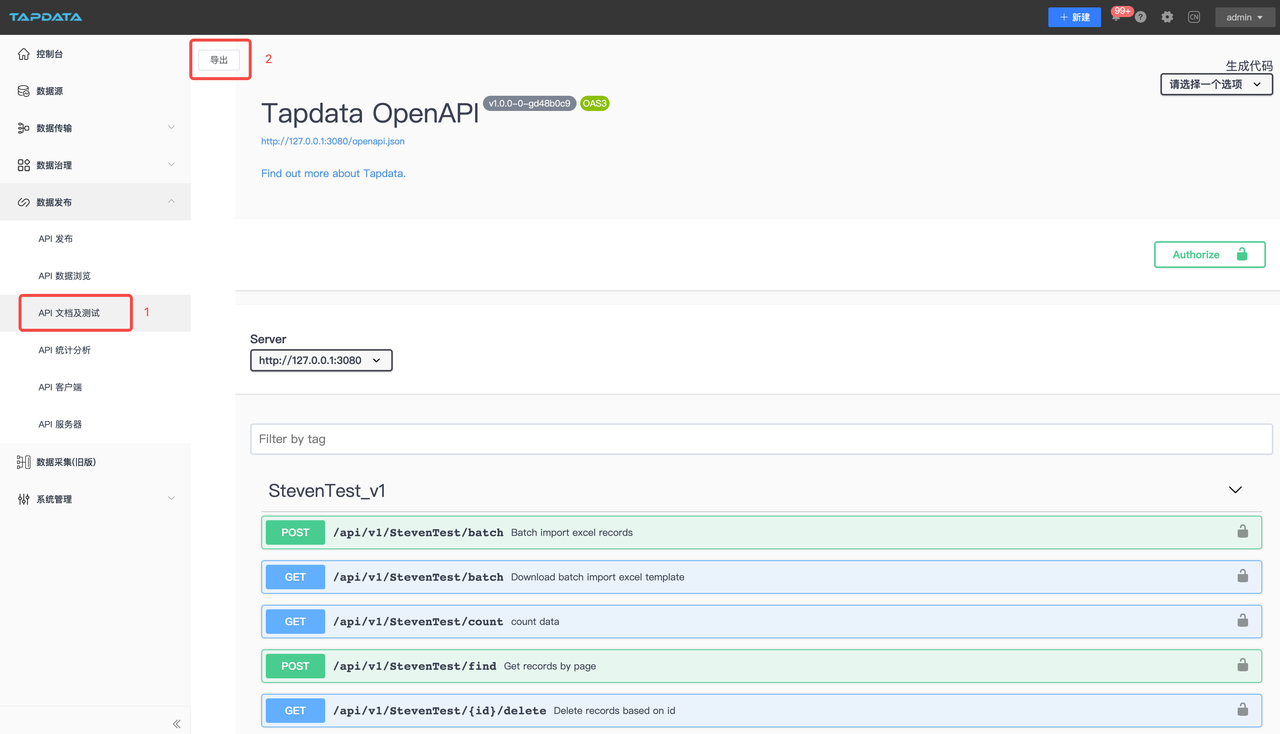Click the 导出 export button

(x=219, y=60)
